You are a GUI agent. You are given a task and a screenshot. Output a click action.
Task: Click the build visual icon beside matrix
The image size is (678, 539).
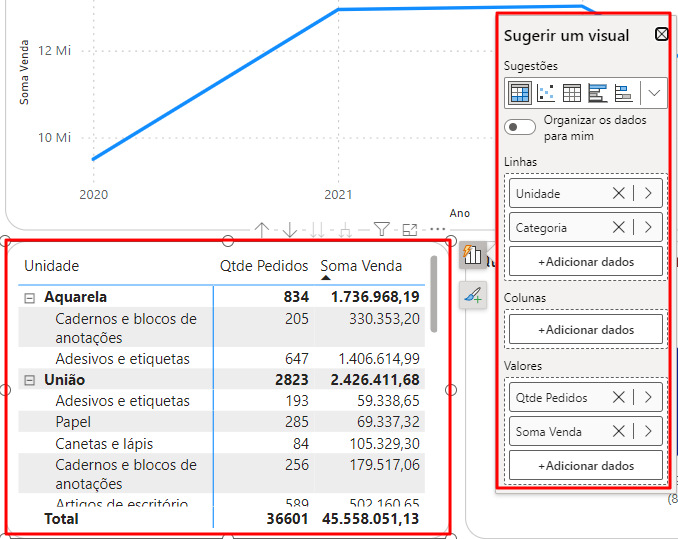click(x=473, y=256)
